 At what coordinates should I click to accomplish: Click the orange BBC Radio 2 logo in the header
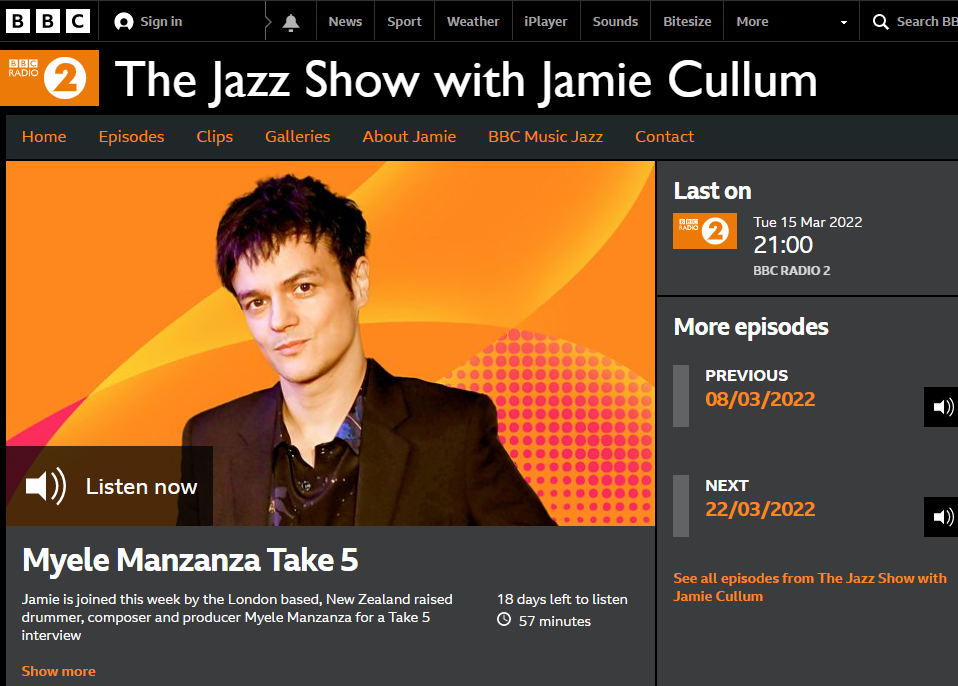point(49,78)
